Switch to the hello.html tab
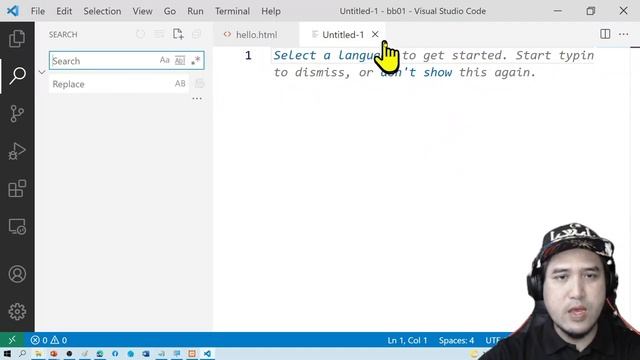 [x=256, y=35]
